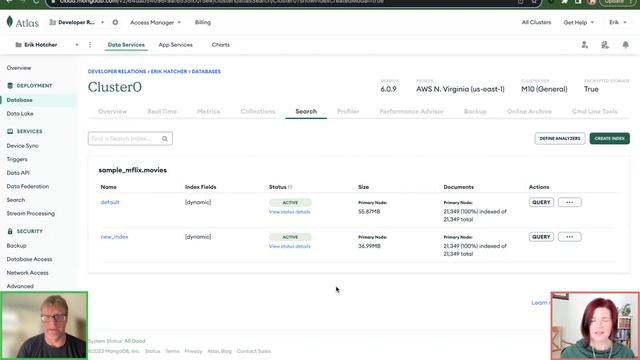Viewport: 640px width, 360px height.
Task: Open Network Access in the sidebar
Action: click(27, 273)
